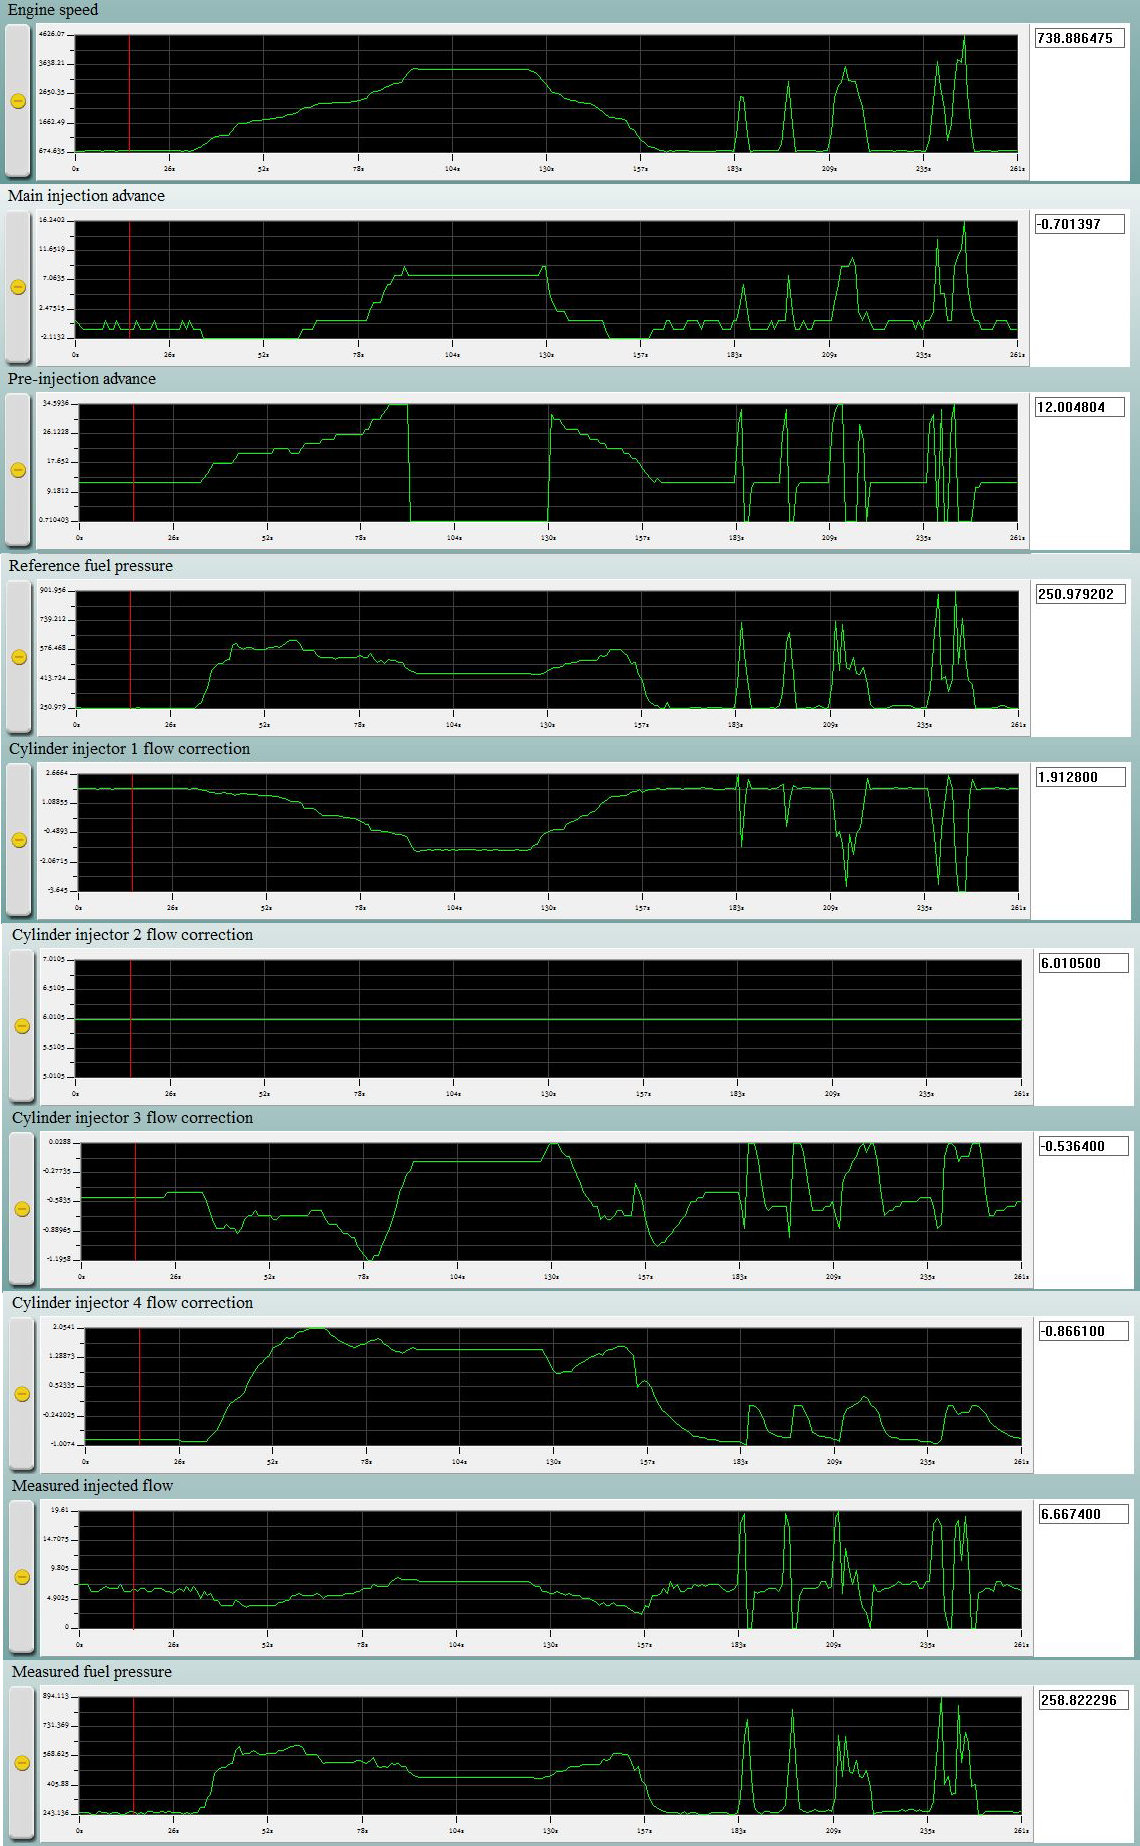
Task: Collapse Cylinder injector 3 flow correction panel
Action: 22,1209
